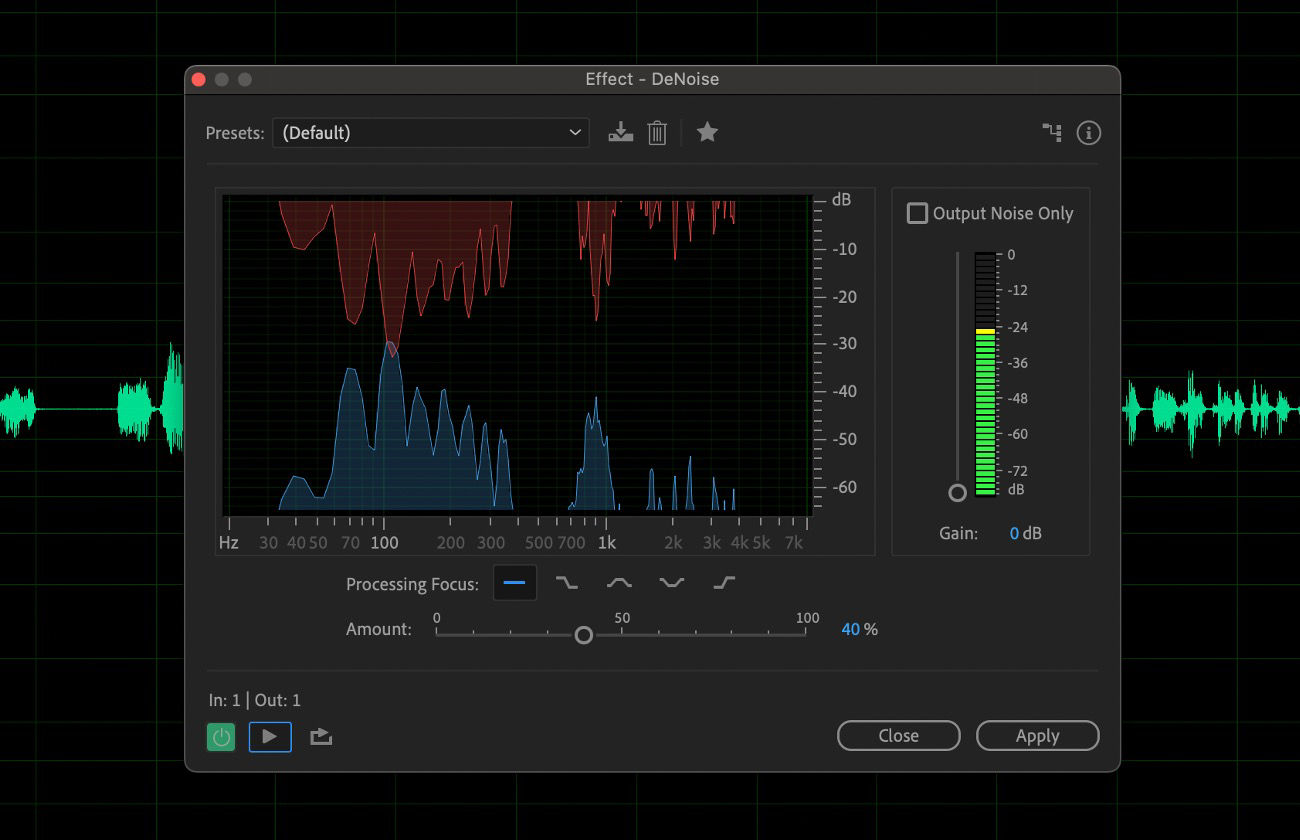Save current settings as a new preset
The image size is (1300, 840).
(620, 131)
